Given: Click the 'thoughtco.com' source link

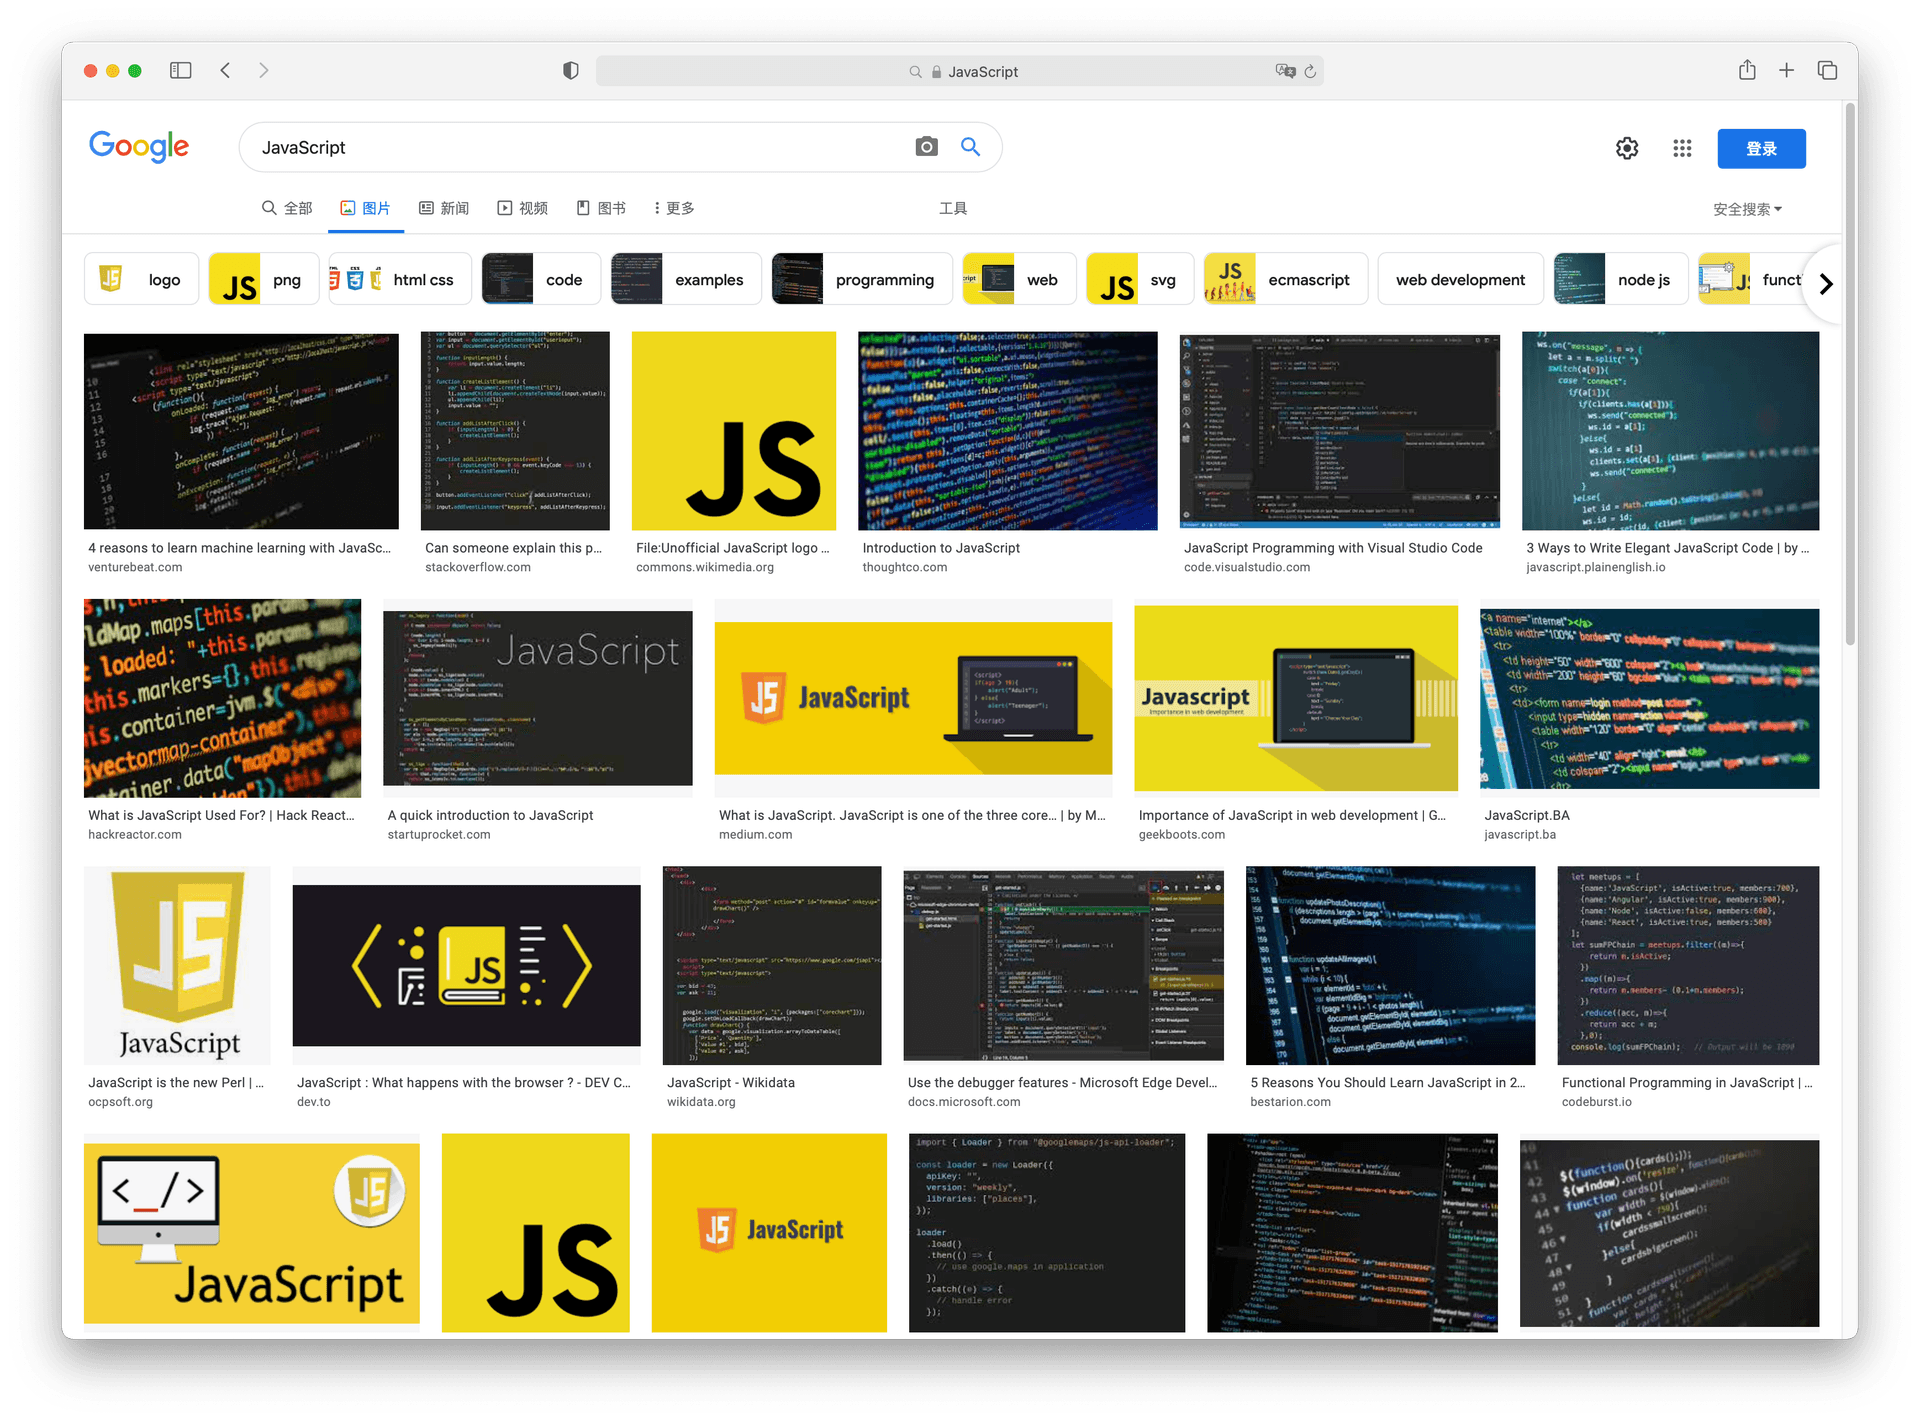Looking at the screenshot, I should pyautogui.click(x=905, y=567).
